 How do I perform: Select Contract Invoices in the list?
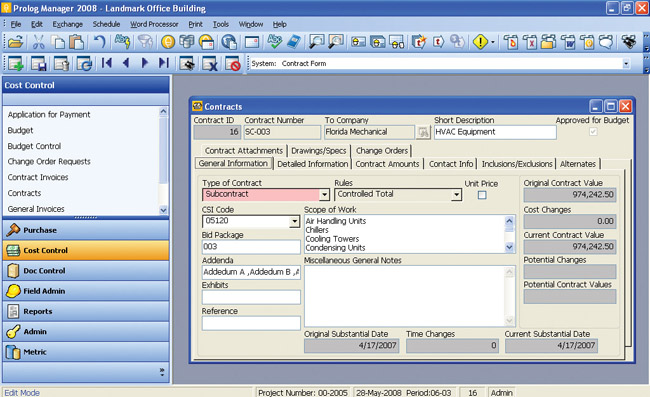click(38, 177)
